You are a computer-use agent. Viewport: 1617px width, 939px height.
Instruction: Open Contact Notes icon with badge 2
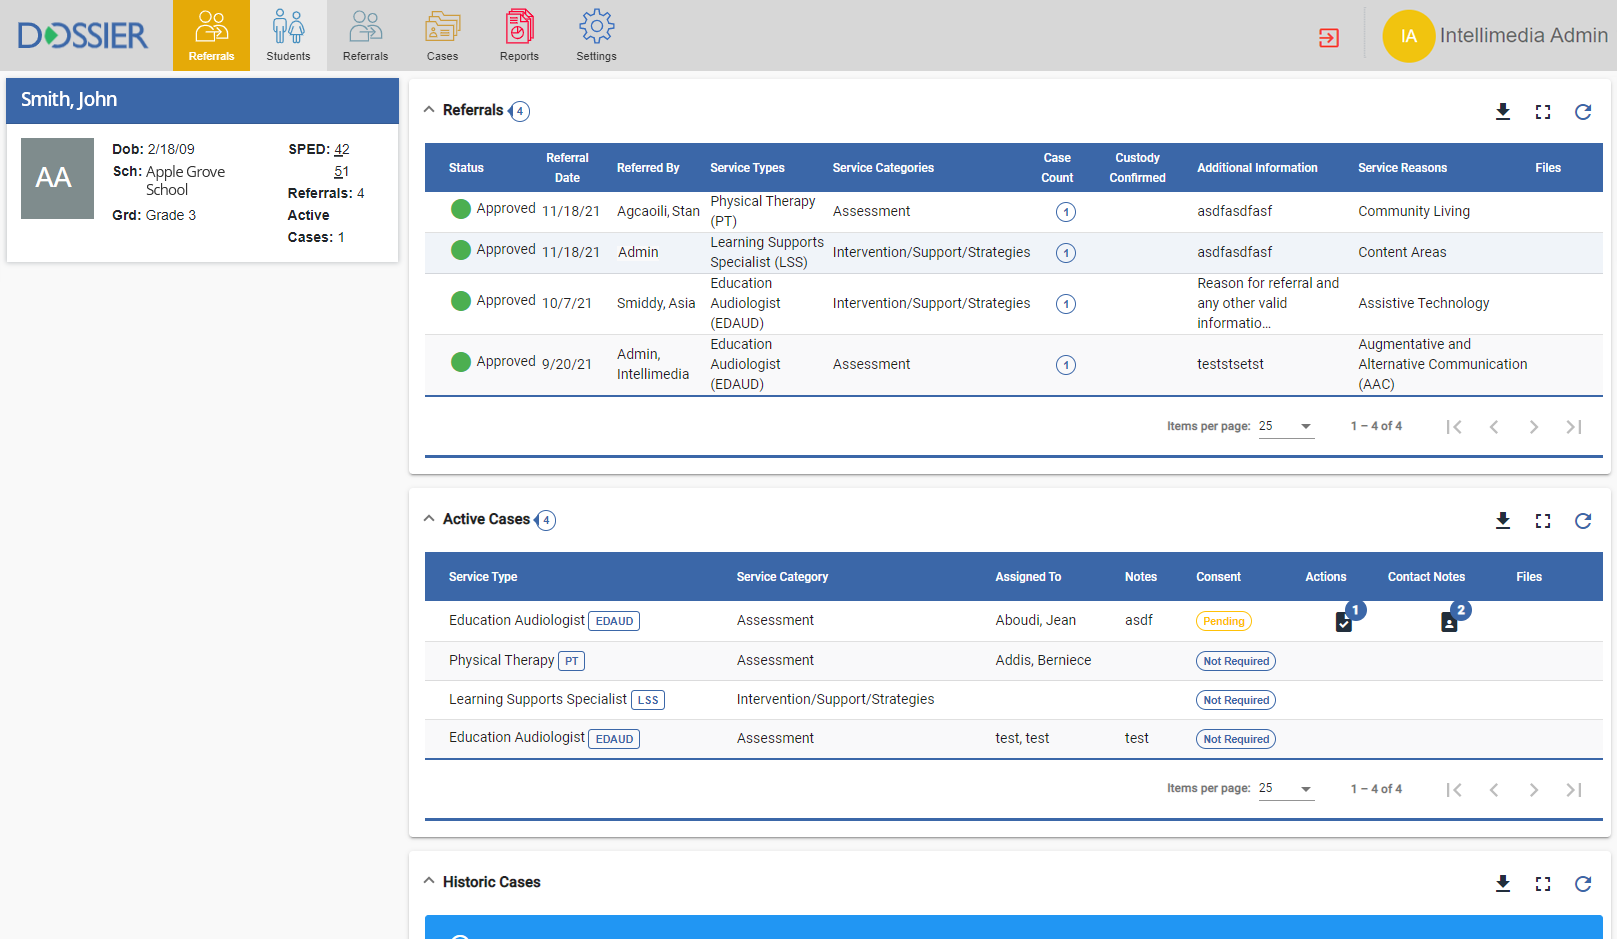click(1449, 623)
